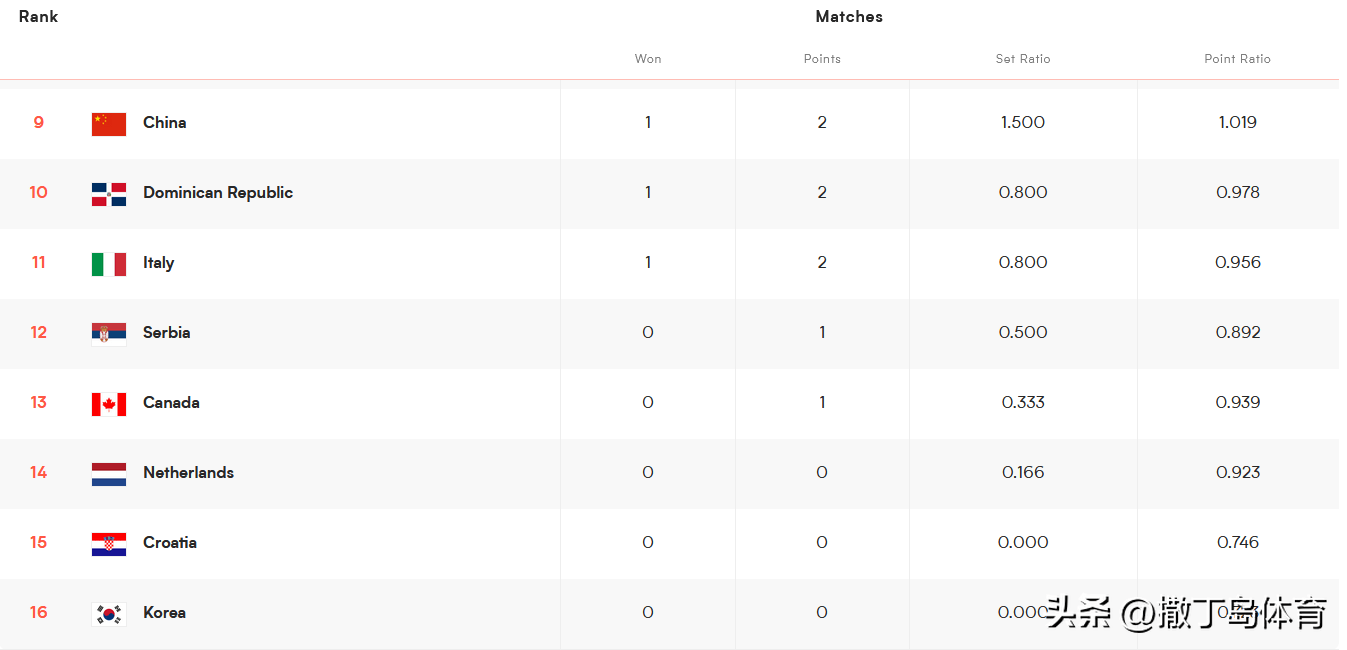
Task: Click the China flag icon
Action: point(109,124)
